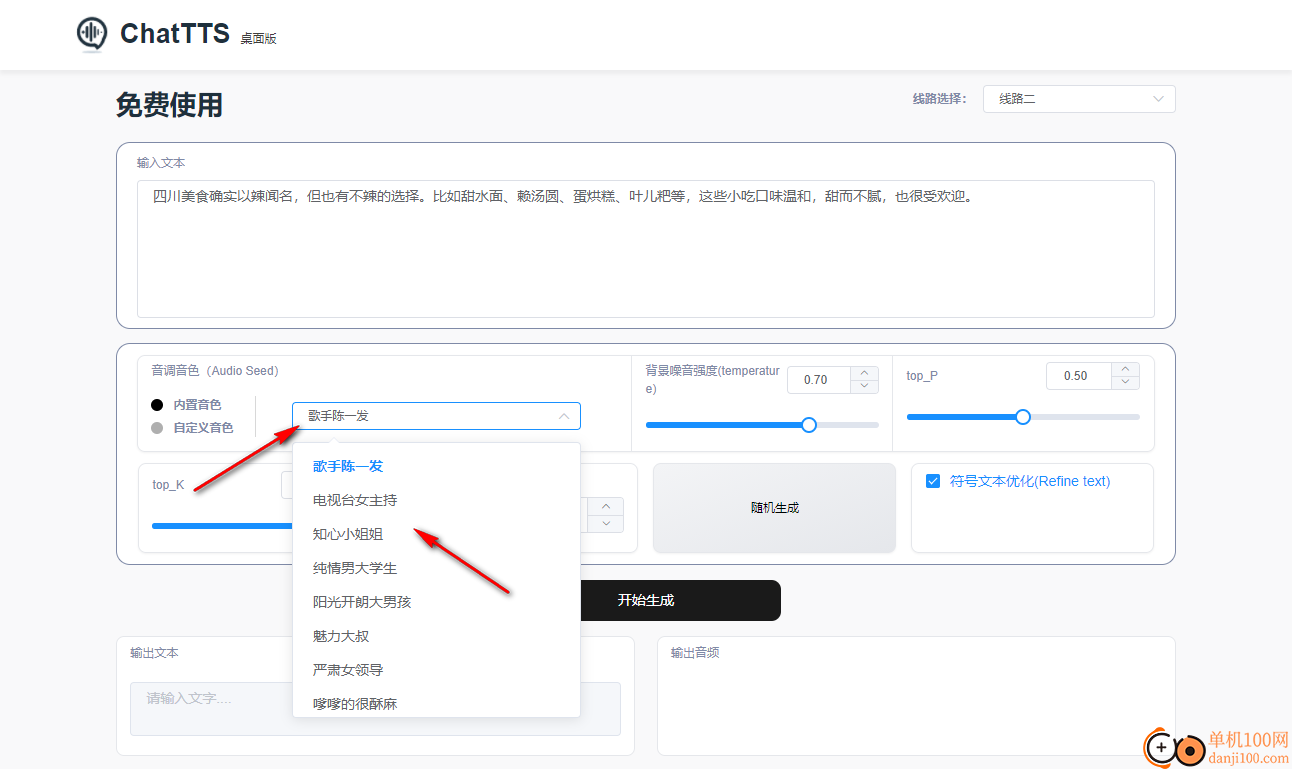Click inside the 输入文本 text area
Viewport: 1292px width, 769px height.
pyautogui.click(x=645, y=249)
